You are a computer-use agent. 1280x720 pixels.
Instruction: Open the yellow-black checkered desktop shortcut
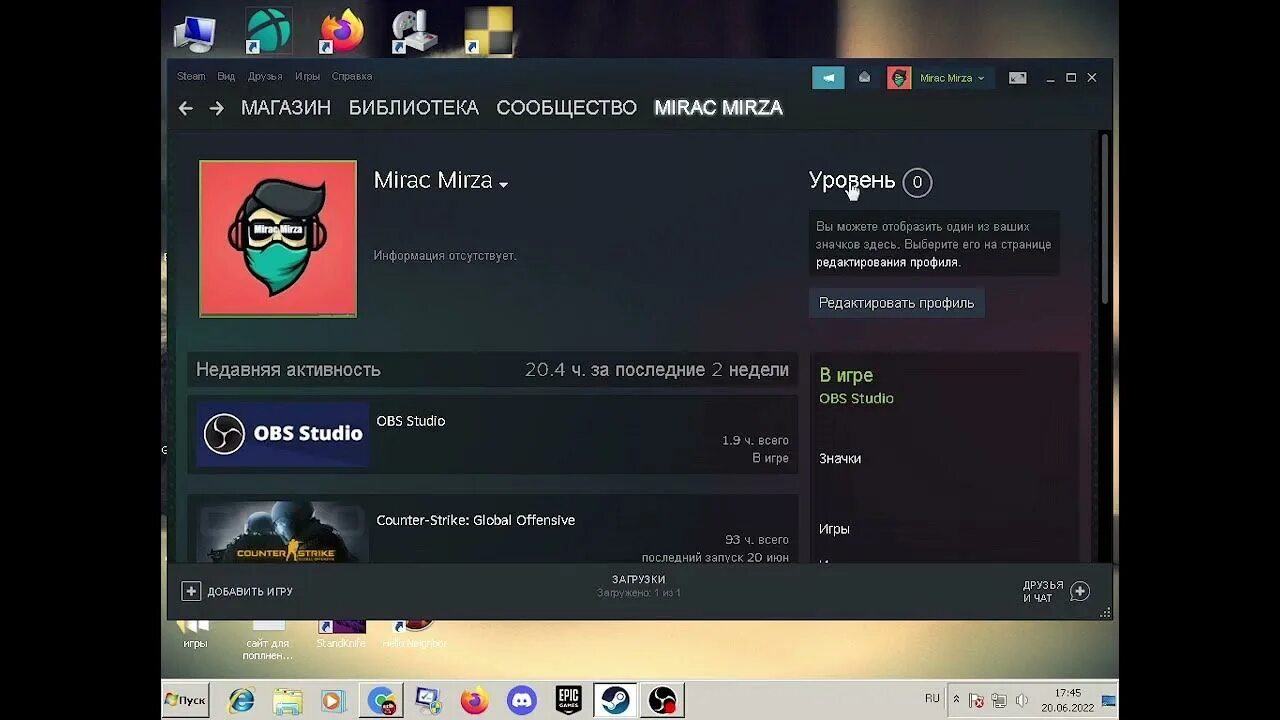pyautogui.click(x=489, y=31)
